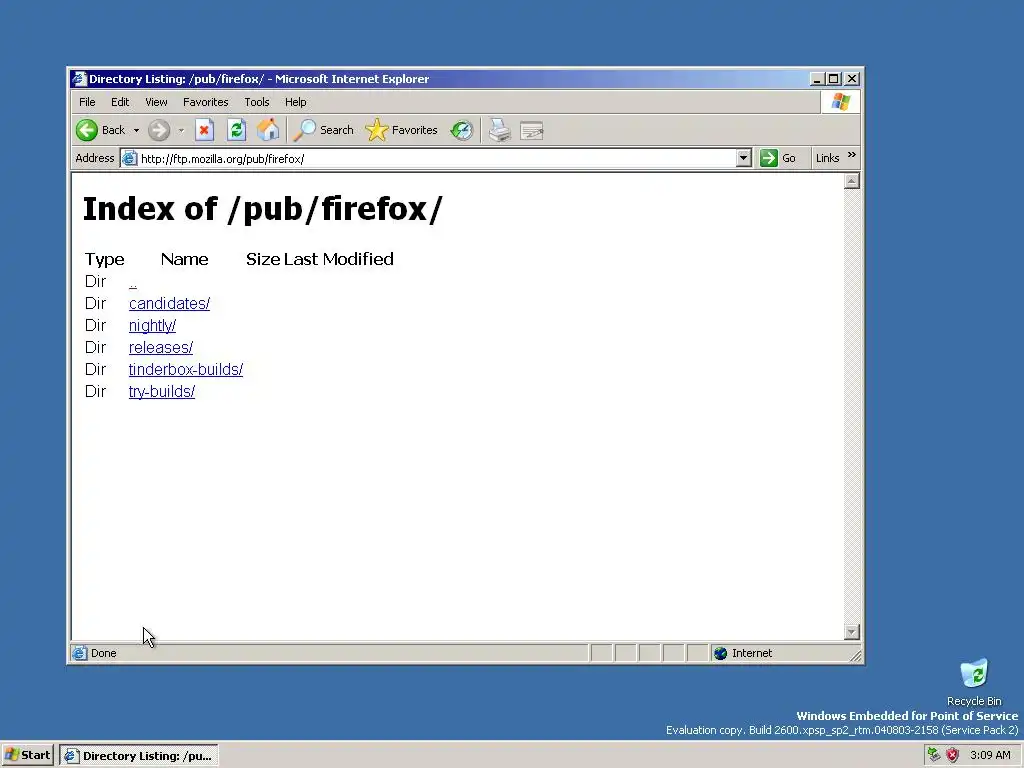Open the Tools menu
Screen dimensions: 1024x768
coord(257,102)
